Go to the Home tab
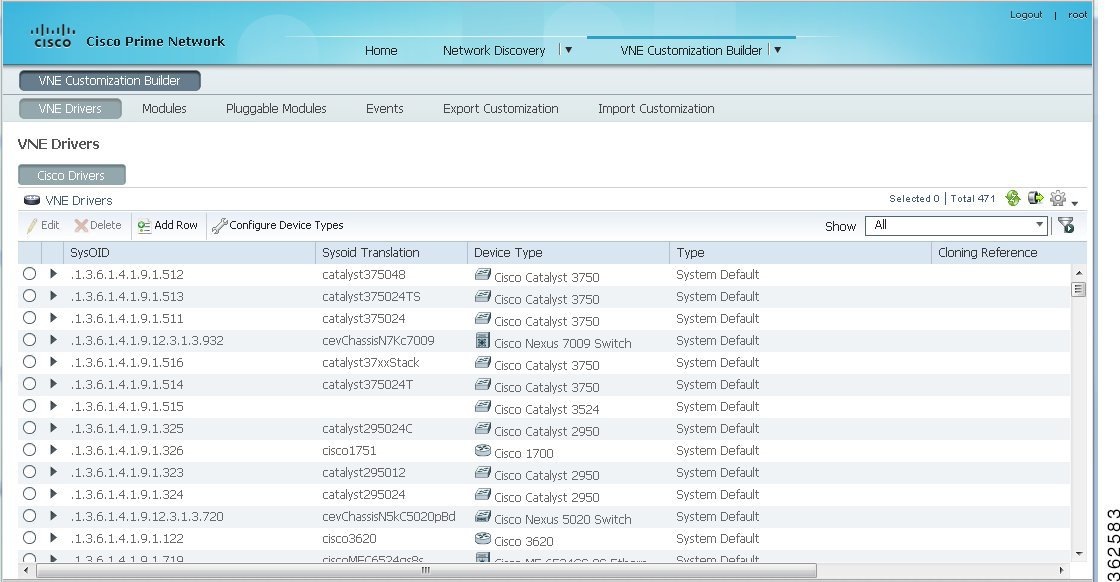Image resolution: width=1120 pixels, height=582 pixels. click(x=381, y=51)
